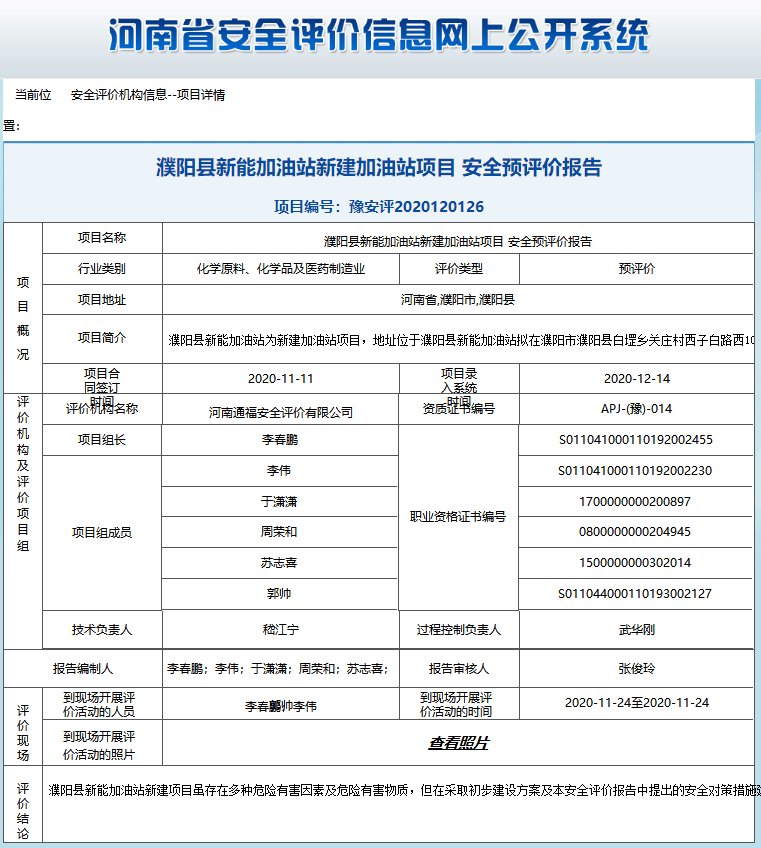Select certificate 1700000000200897

click(x=635, y=501)
